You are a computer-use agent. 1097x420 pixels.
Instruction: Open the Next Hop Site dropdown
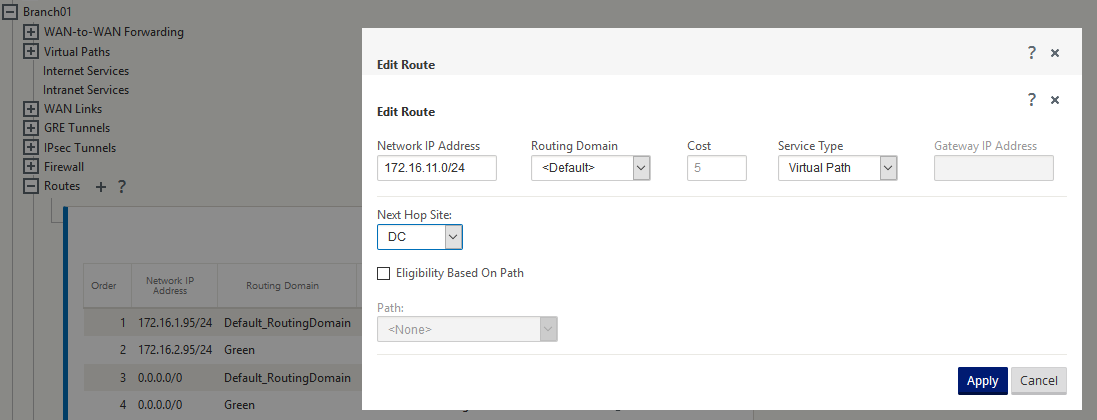click(420, 237)
